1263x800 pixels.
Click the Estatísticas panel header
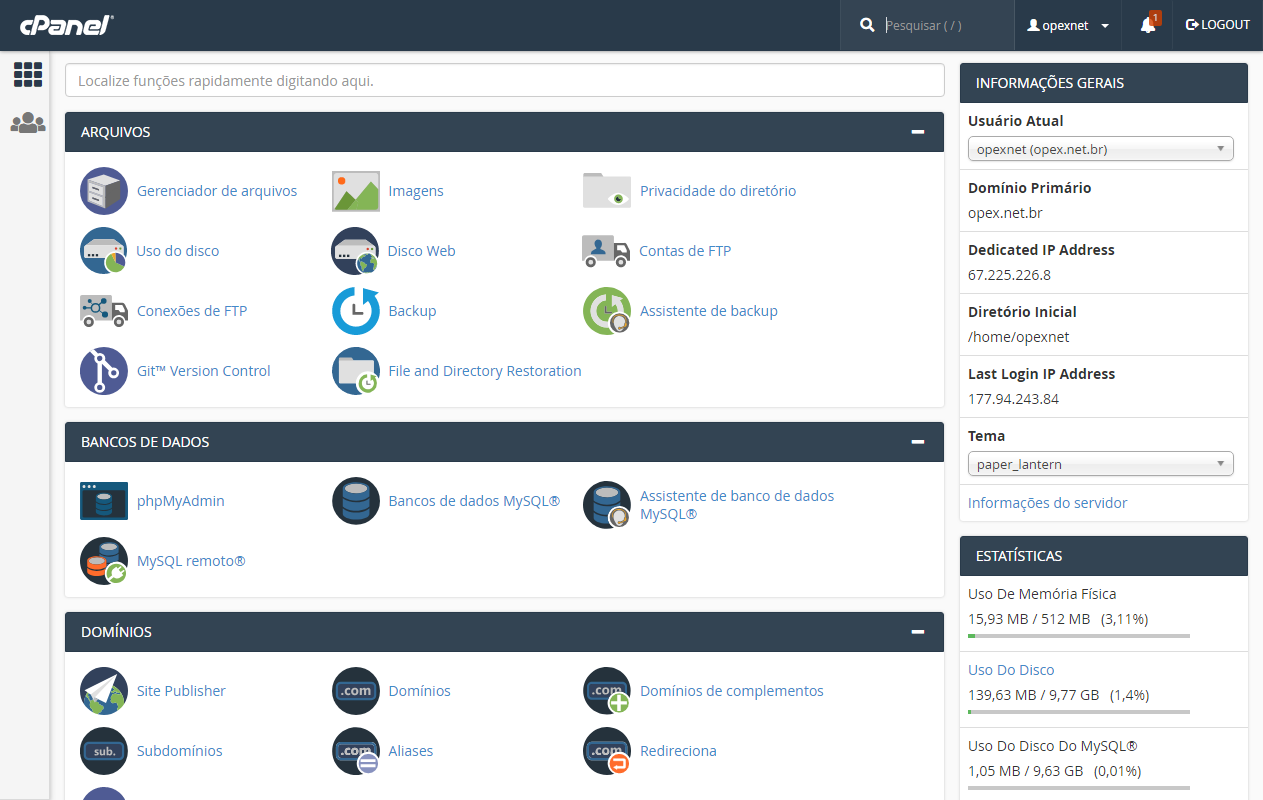click(1104, 556)
